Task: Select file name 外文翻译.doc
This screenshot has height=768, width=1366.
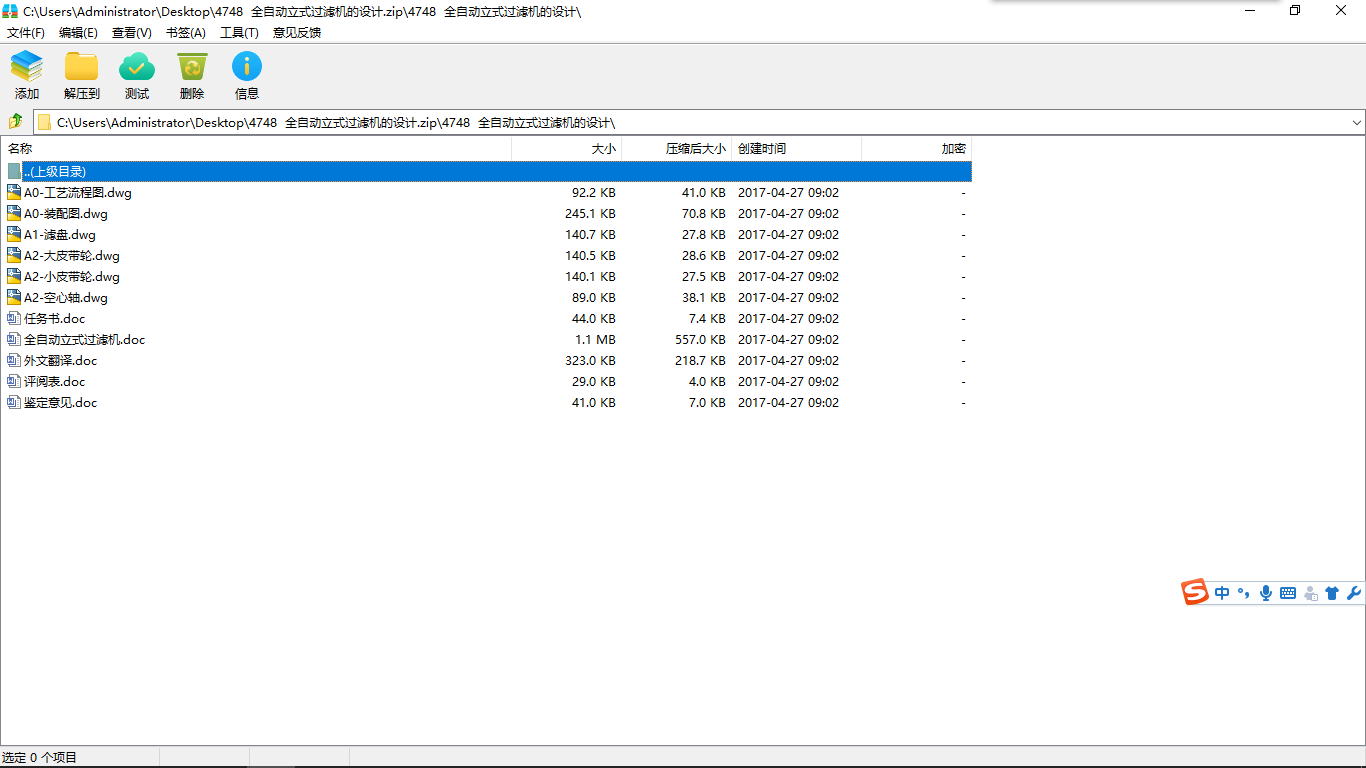Action: (61, 360)
